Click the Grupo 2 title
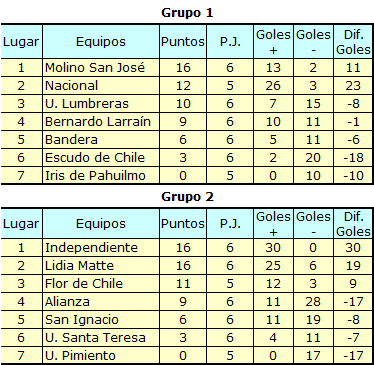 [x=187, y=197]
